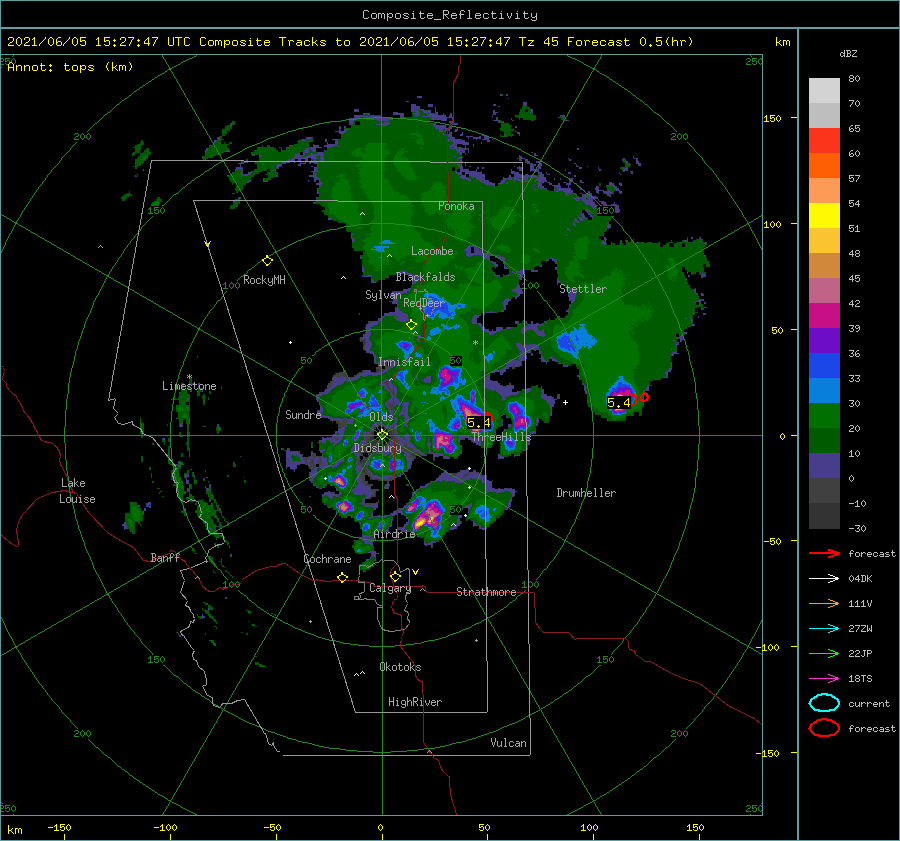Image resolution: width=900 pixels, height=841 pixels.
Task: Click the Lacombe city label
Action: point(432,251)
